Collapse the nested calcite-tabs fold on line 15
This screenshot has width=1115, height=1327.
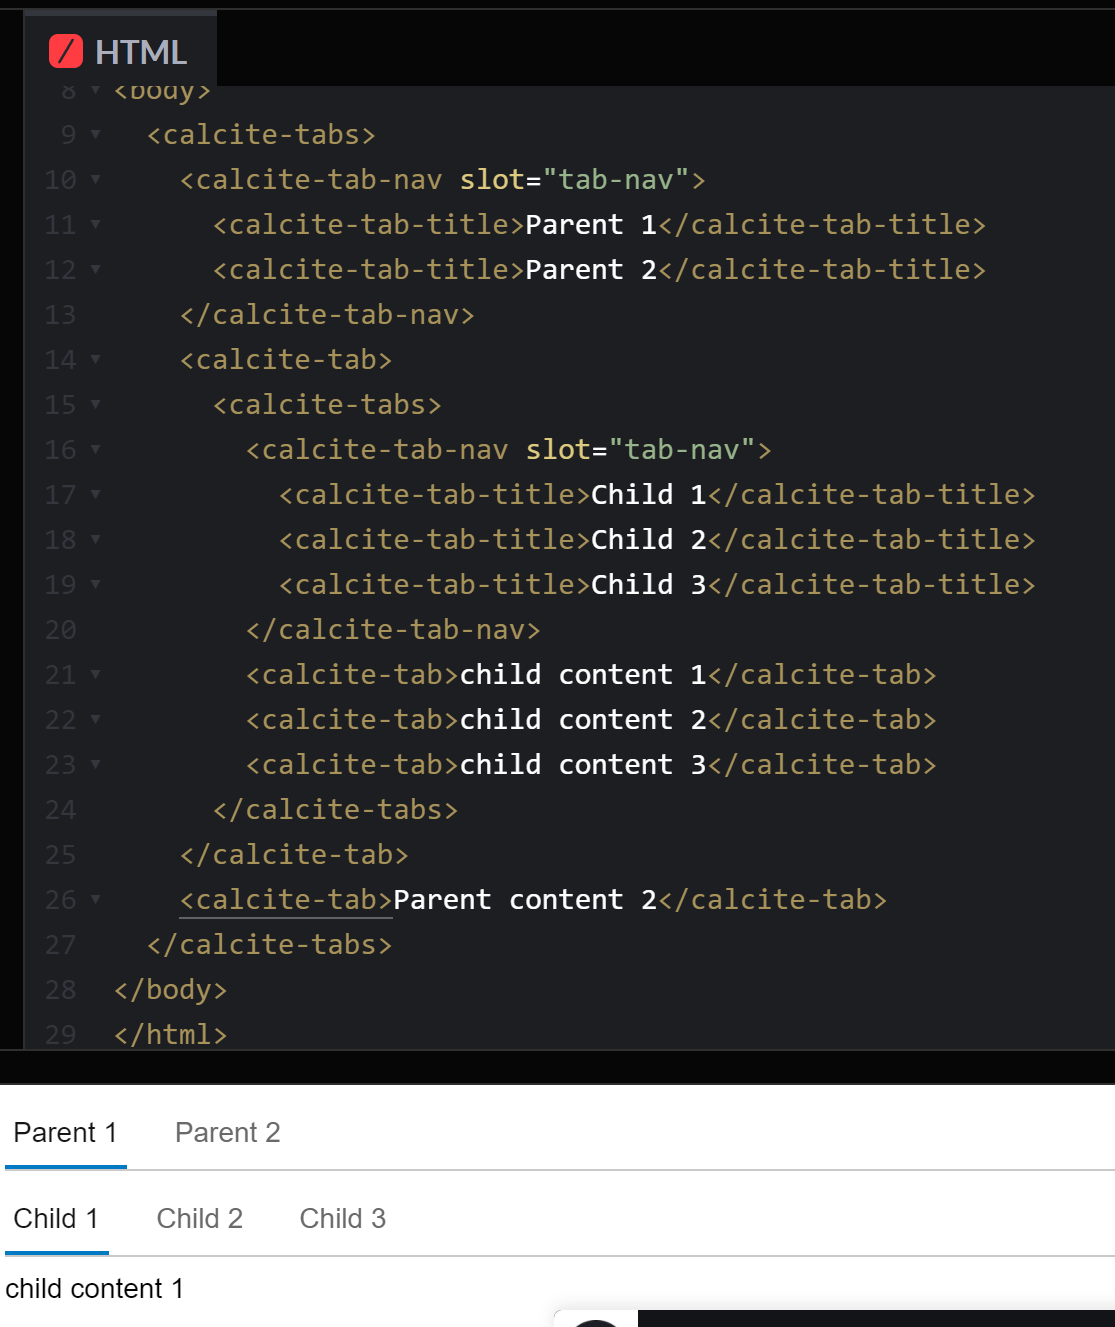coord(93,404)
